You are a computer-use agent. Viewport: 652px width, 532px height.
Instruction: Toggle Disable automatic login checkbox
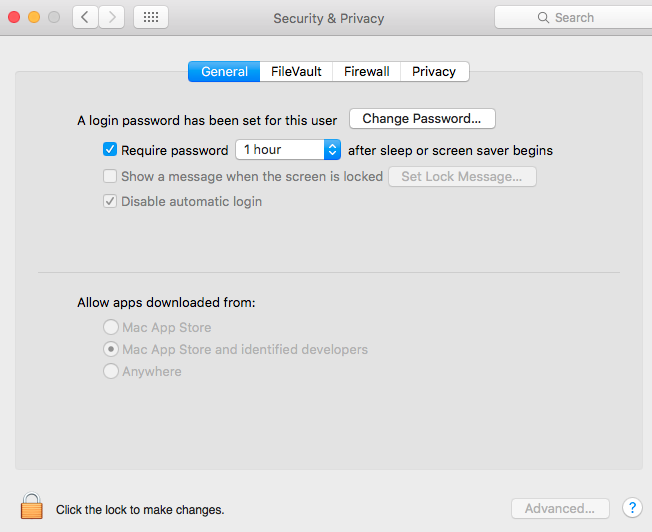tap(110, 201)
